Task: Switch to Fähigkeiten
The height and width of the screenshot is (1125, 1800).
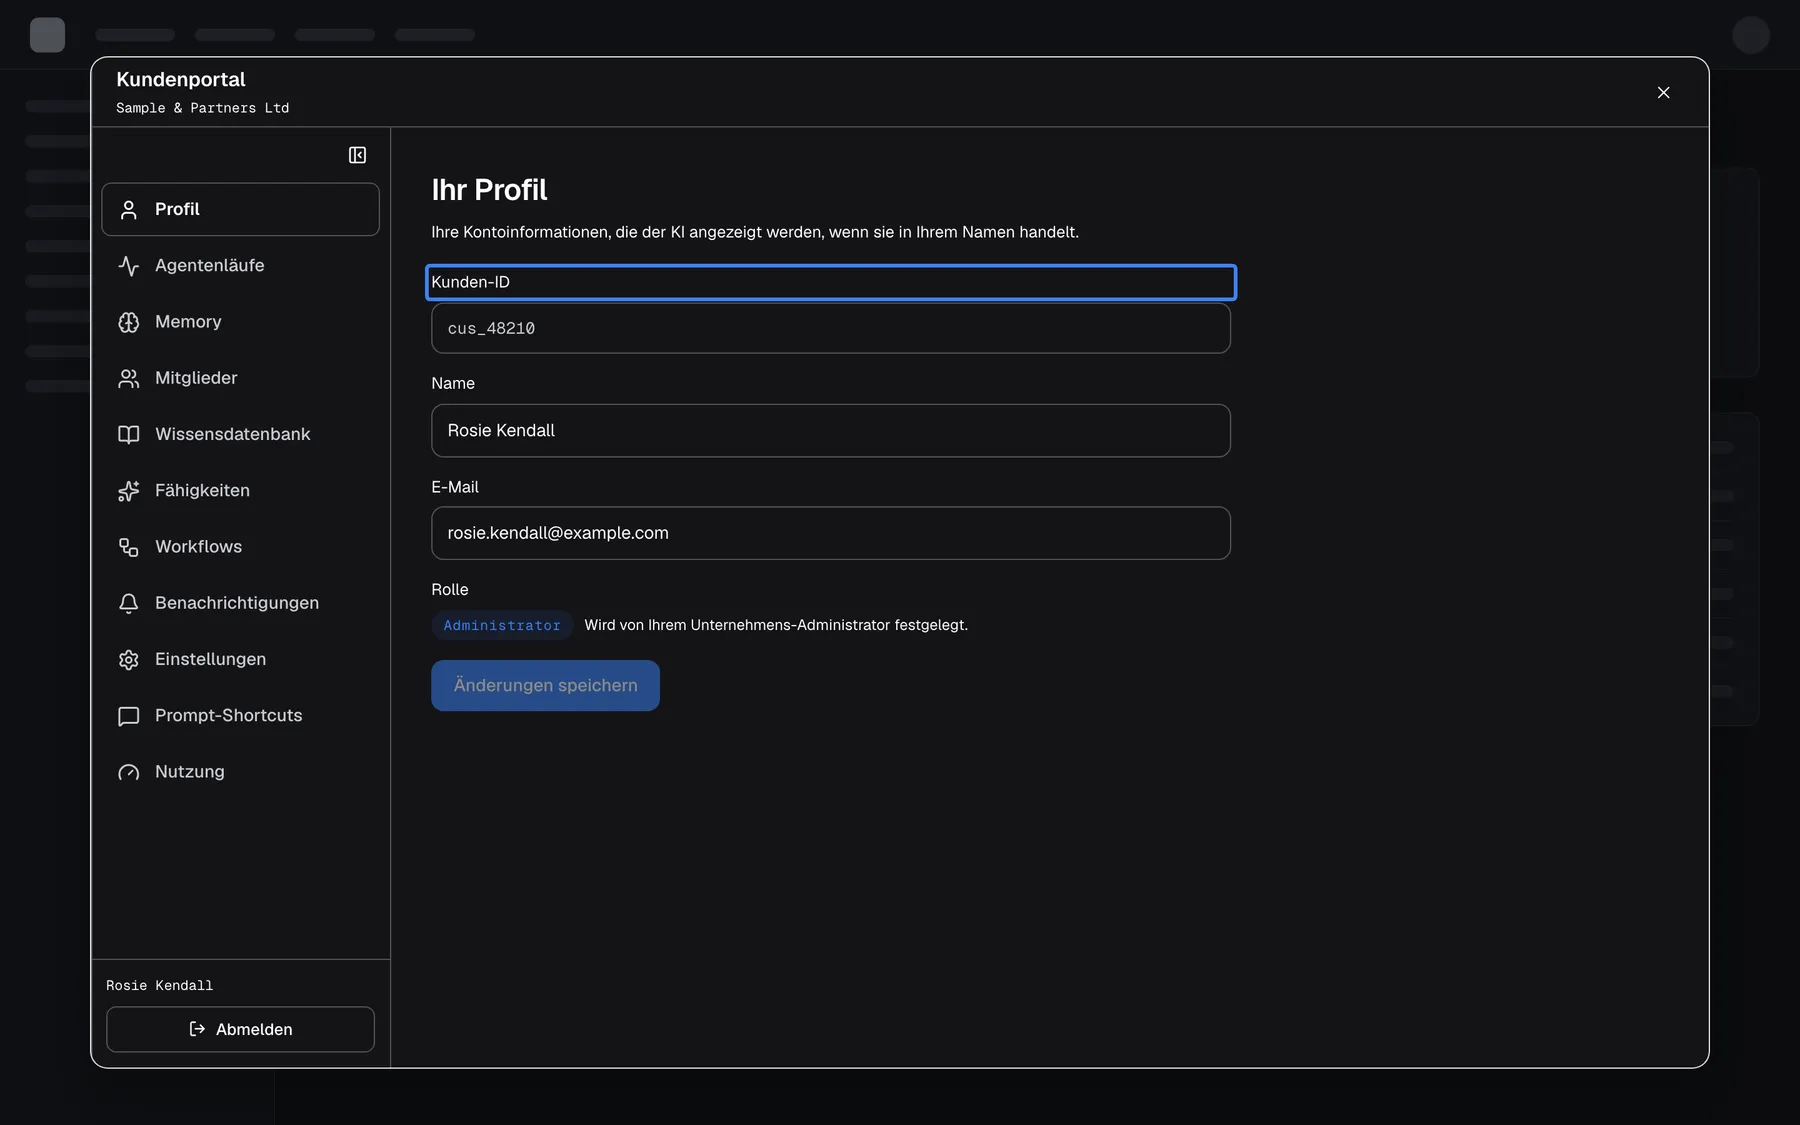Action: [240, 491]
